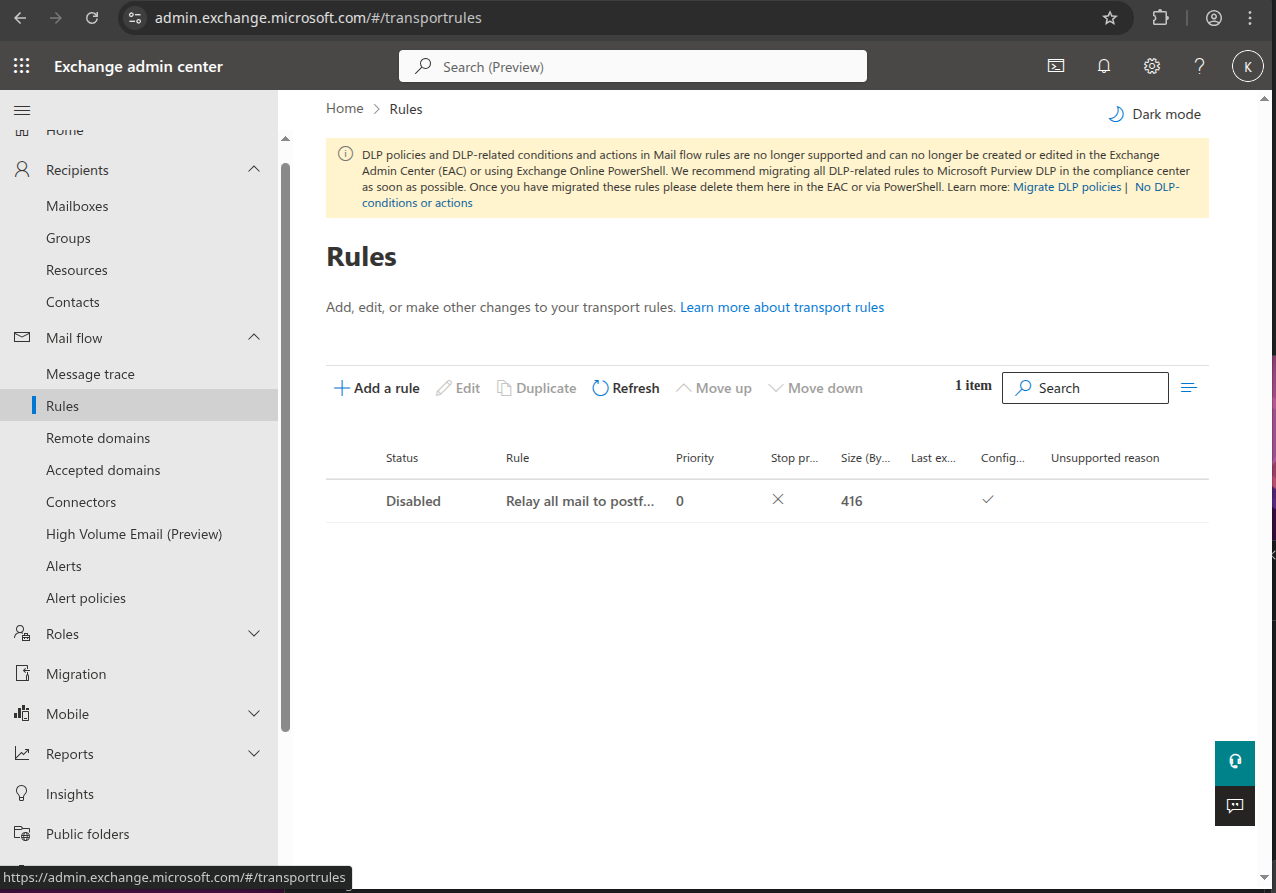Select Rules in the sidebar
Viewport: 1276px width, 893px height.
click(x=139, y=406)
